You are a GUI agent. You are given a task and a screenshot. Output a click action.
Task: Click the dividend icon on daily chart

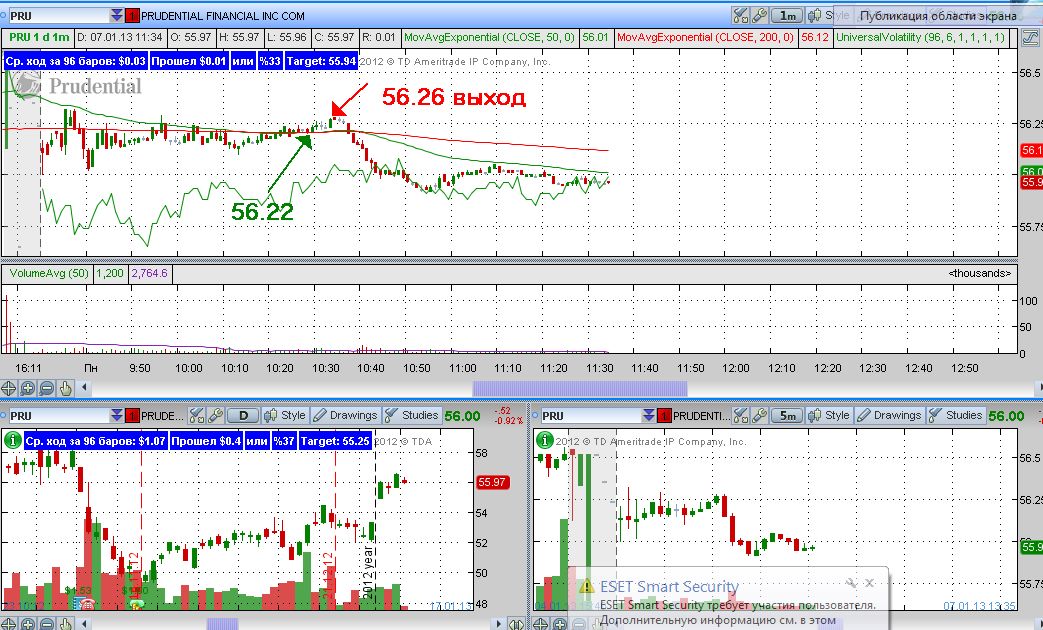pos(136,604)
